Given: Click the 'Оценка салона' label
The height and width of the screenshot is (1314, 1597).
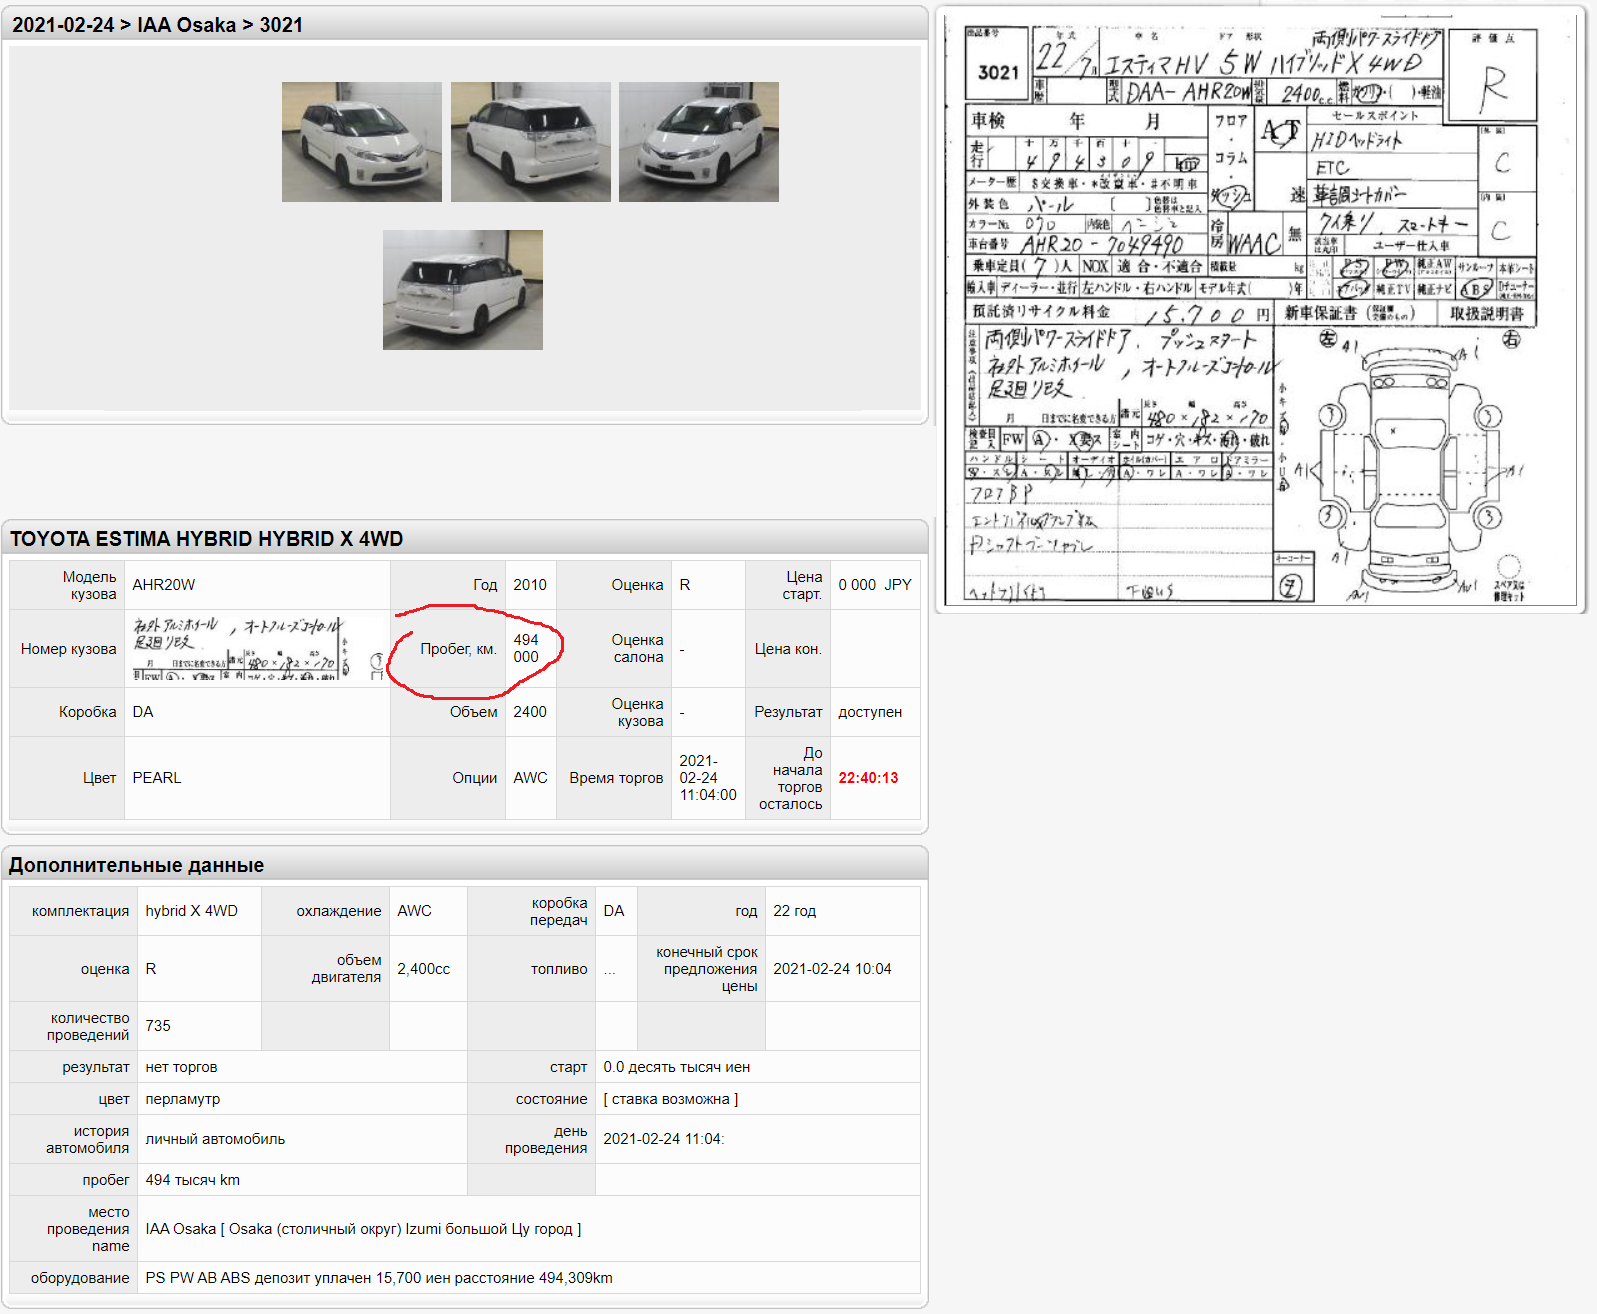Looking at the screenshot, I should tap(638, 648).
